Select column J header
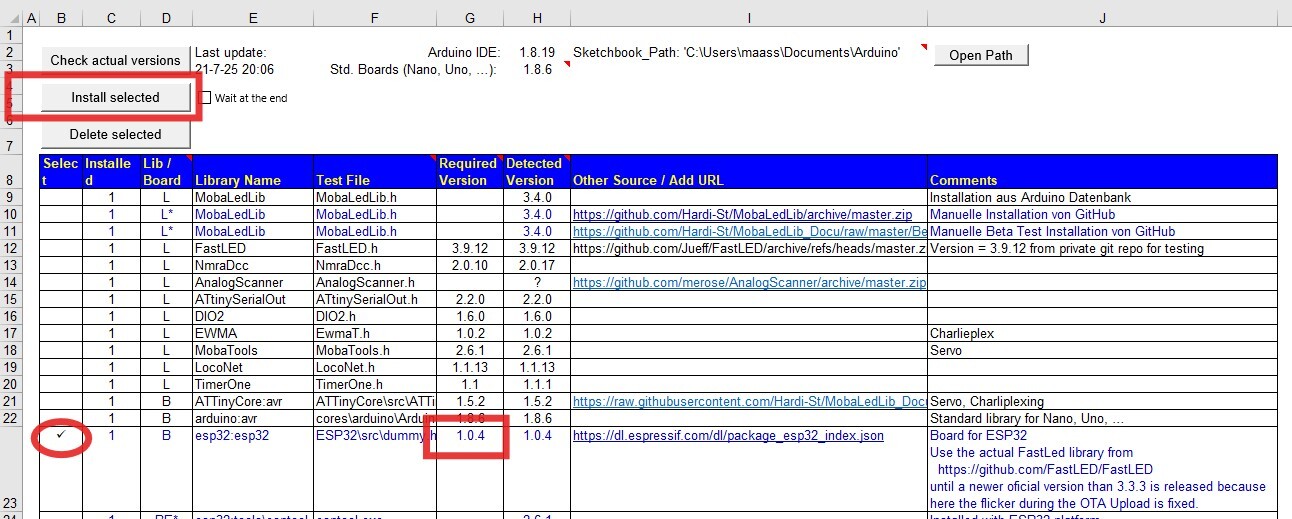The height and width of the screenshot is (519, 1292). (1101, 18)
